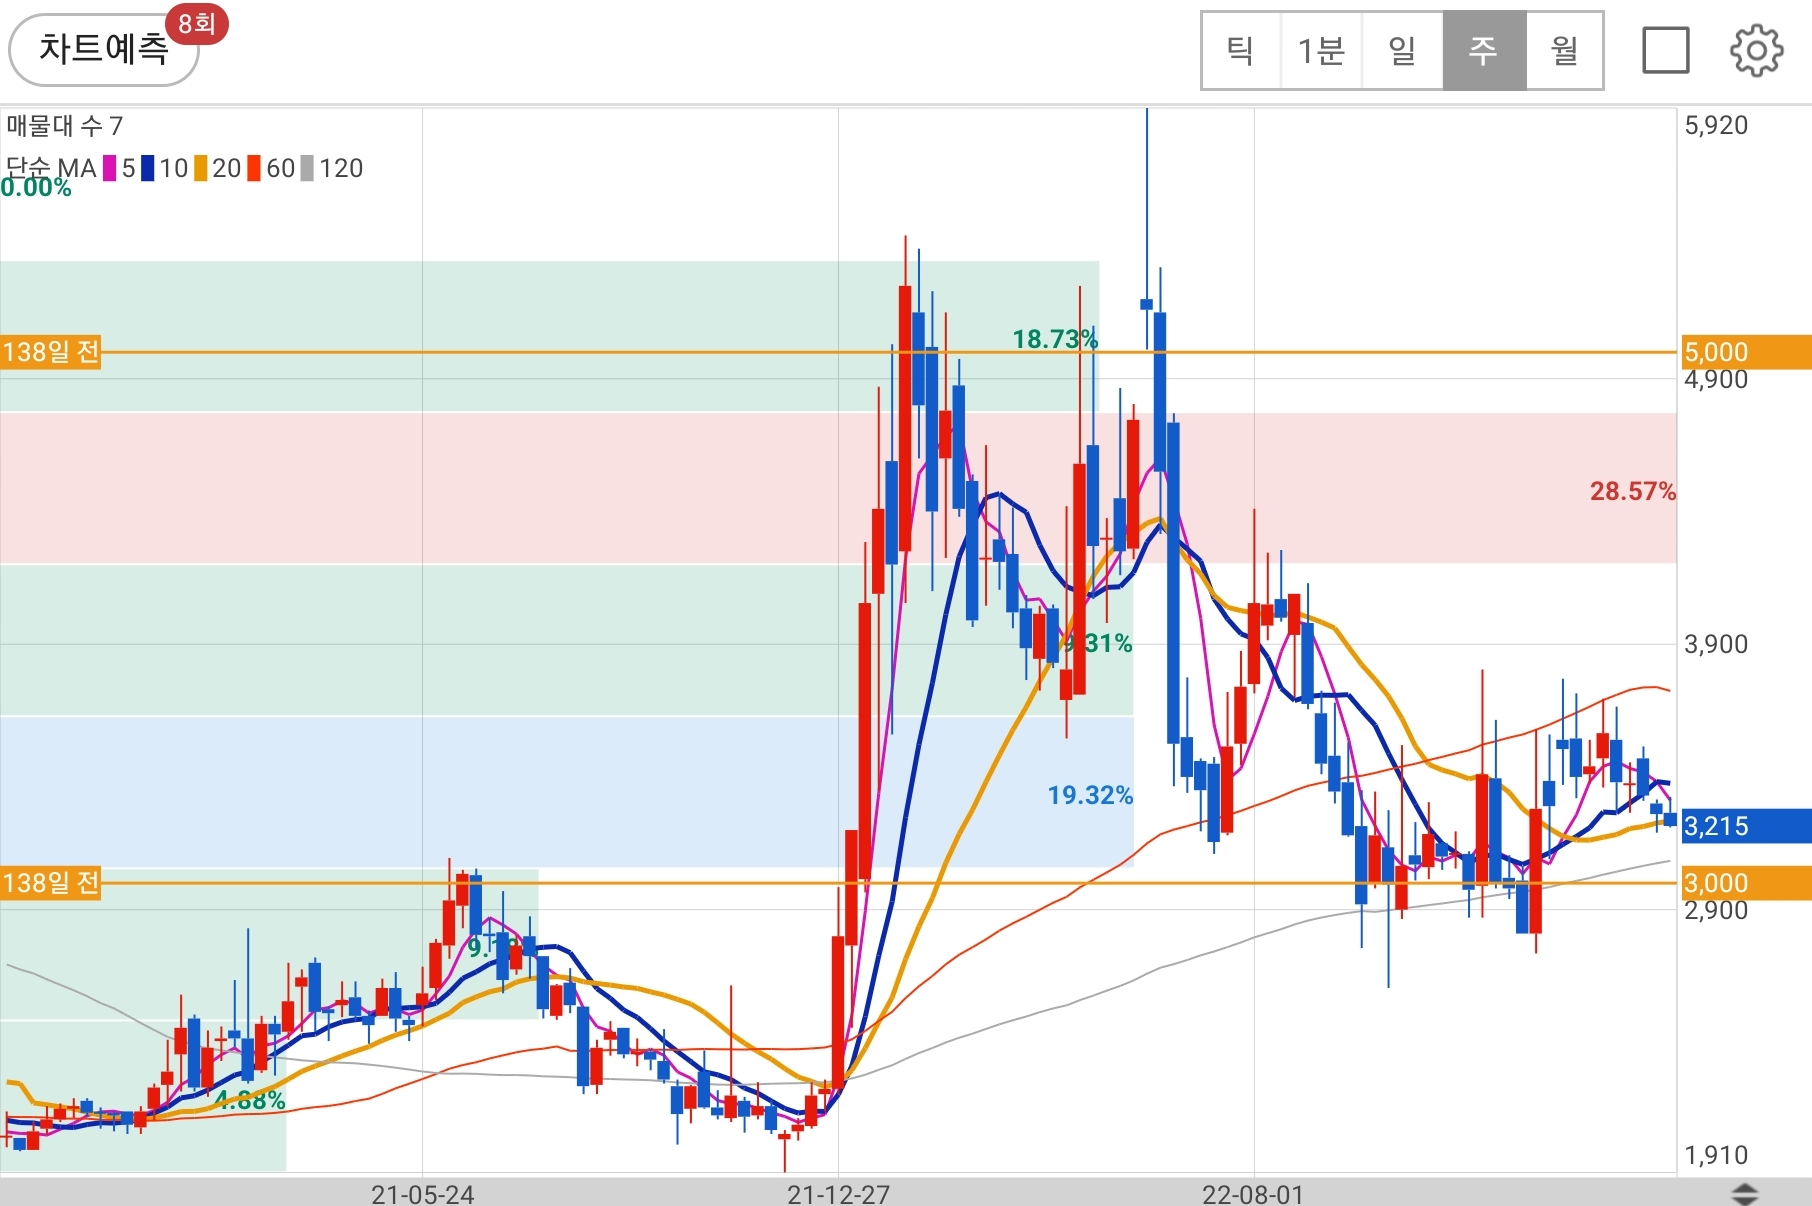The image size is (1812, 1206).
Task: Select the 1분 interval tab
Action: (x=1321, y=50)
